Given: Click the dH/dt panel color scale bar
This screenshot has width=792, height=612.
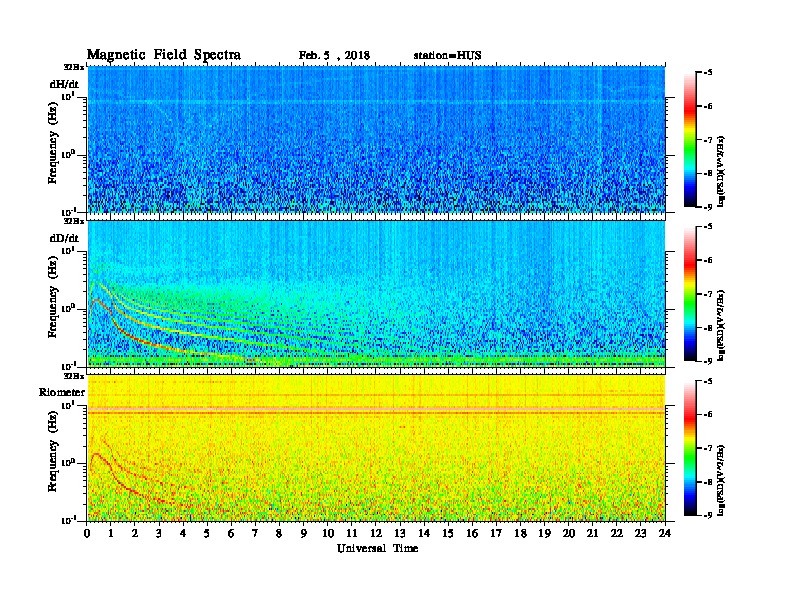Looking at the screenshot, I should (x=690, y=139).
